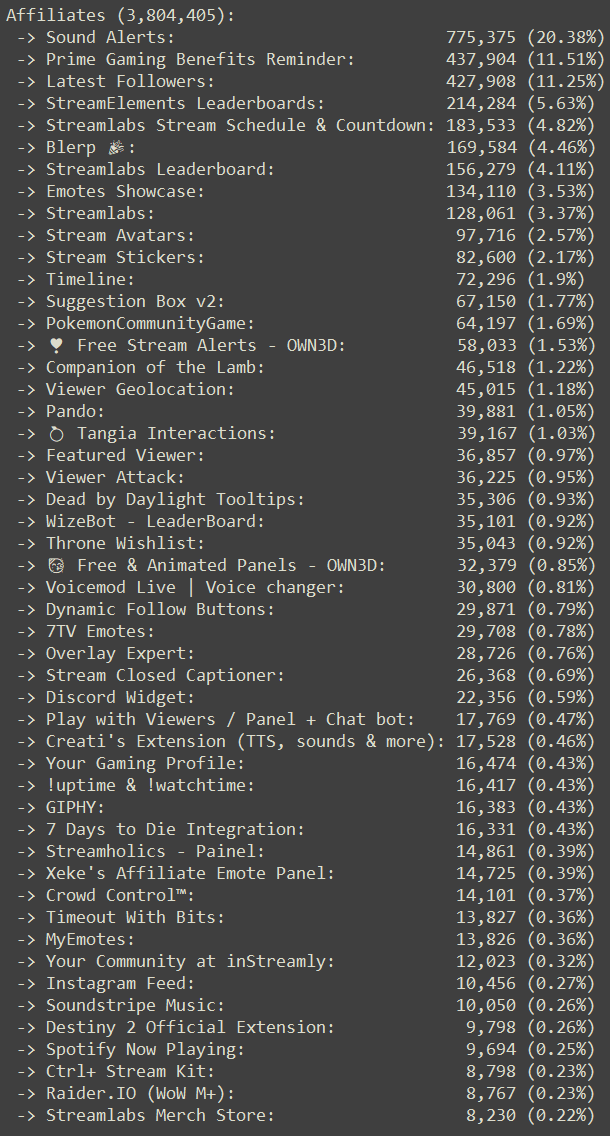Screen dimensions: 610x1136
Task: Select the Latest Followers entry
Action: click(130, 81)
